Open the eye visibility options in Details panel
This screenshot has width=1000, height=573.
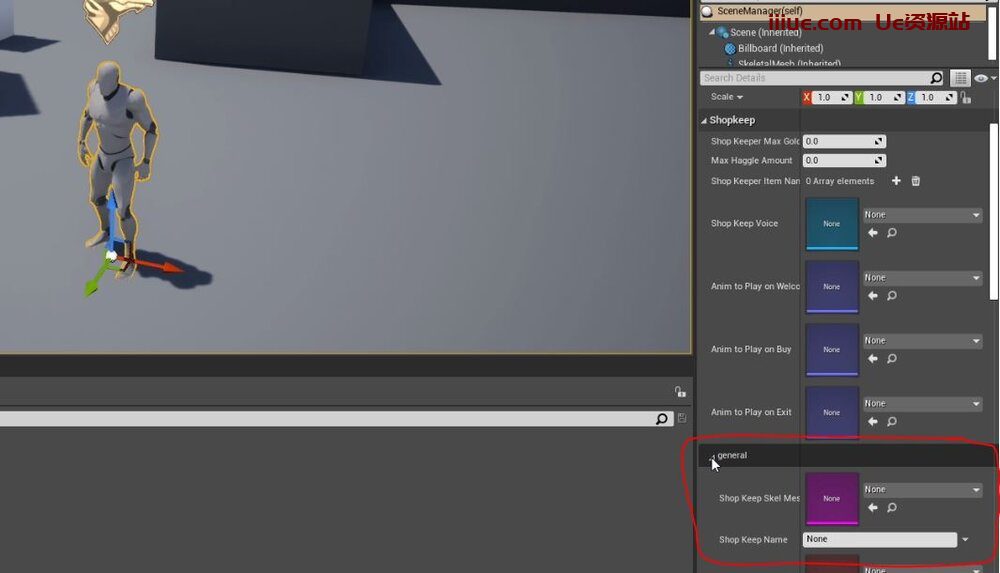[x=983, y=78]
